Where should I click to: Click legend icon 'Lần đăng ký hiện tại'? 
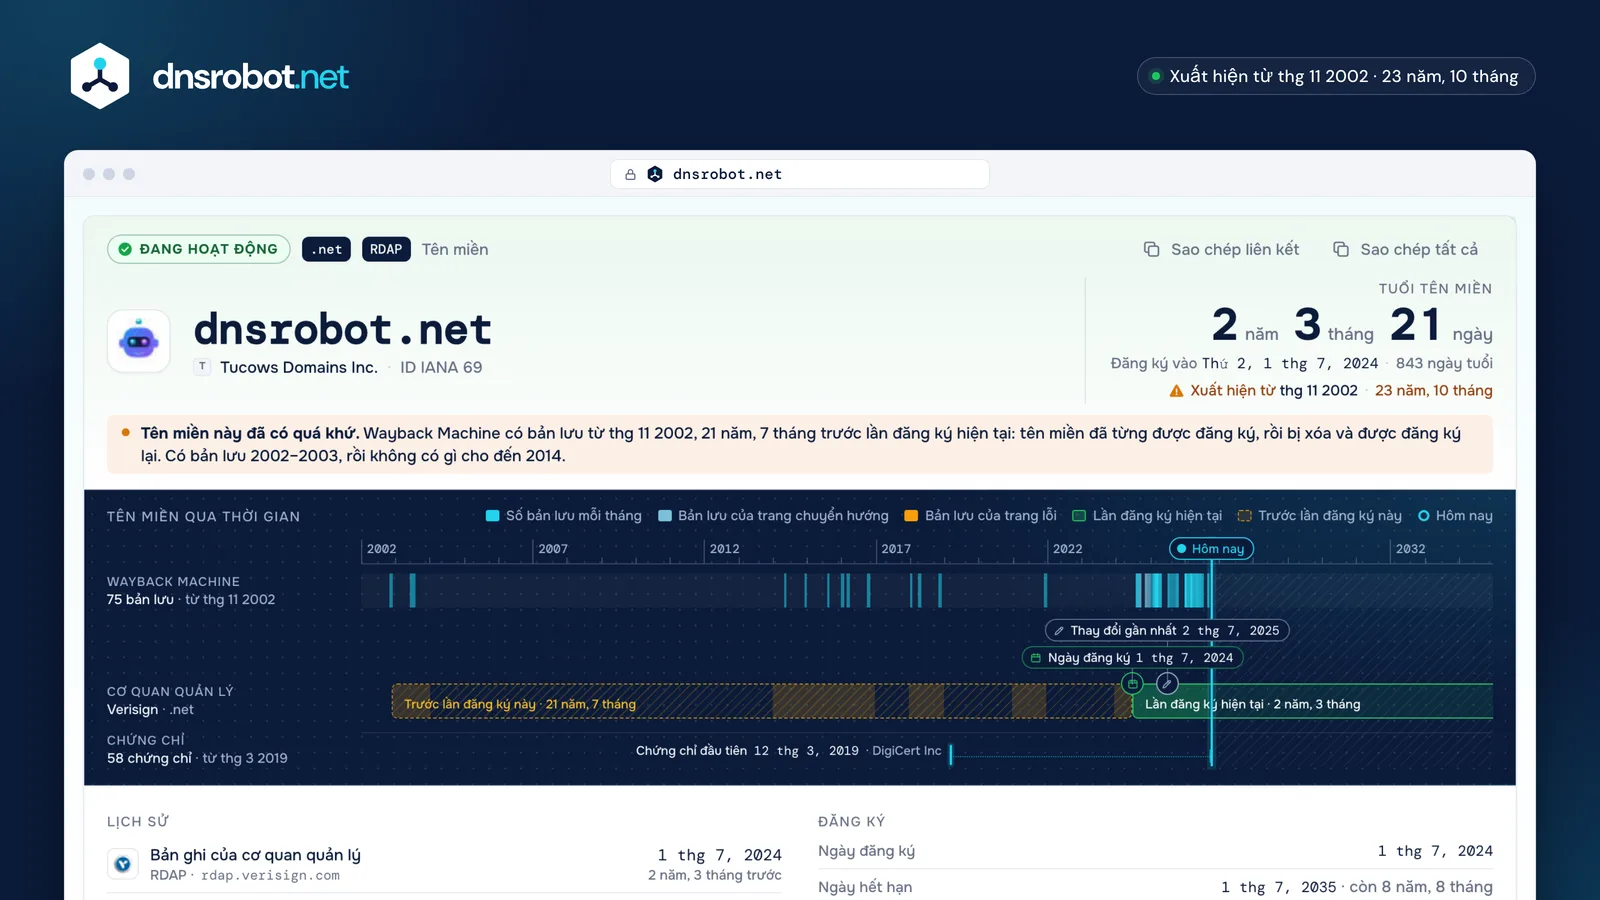pyautogui.click(x=1079, y=516)
